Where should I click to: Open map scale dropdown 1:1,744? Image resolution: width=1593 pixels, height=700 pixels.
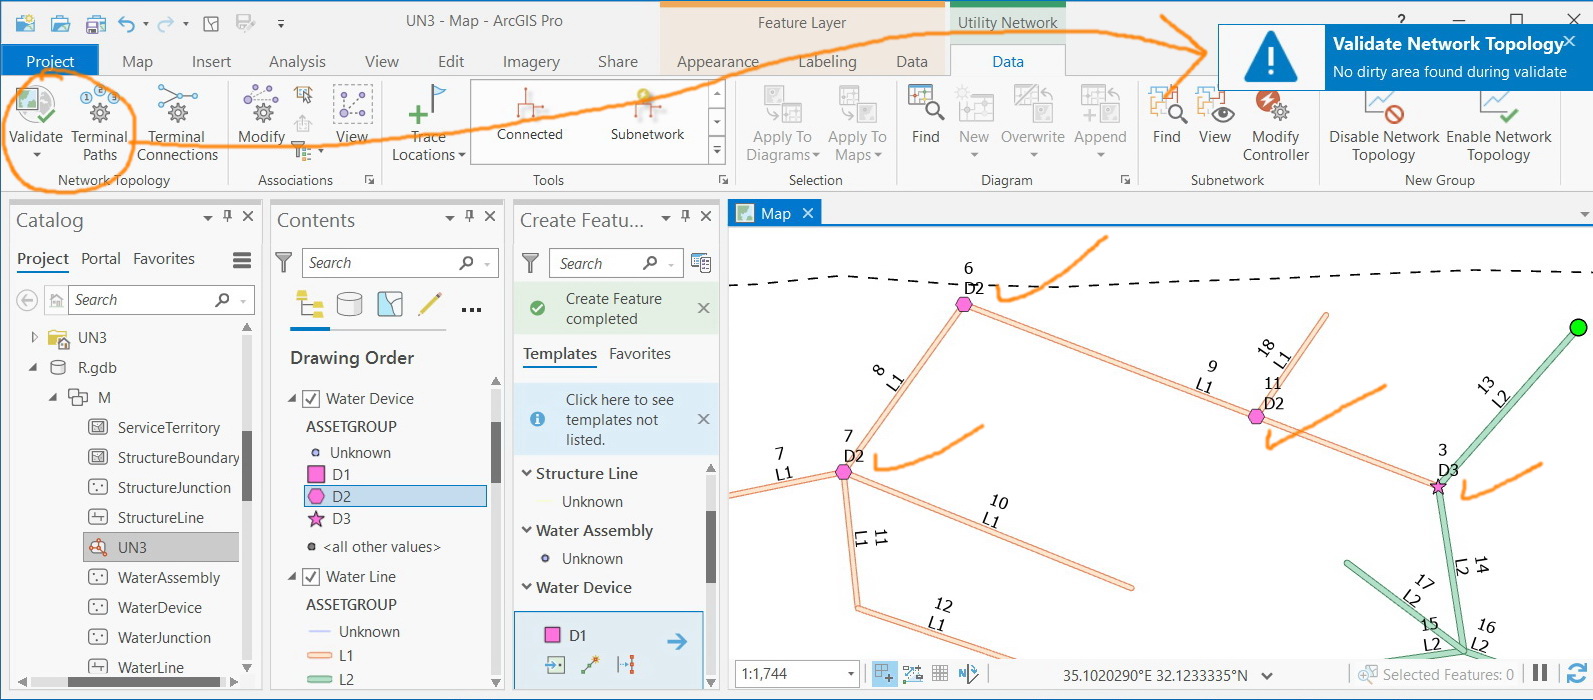click(851, 674)
